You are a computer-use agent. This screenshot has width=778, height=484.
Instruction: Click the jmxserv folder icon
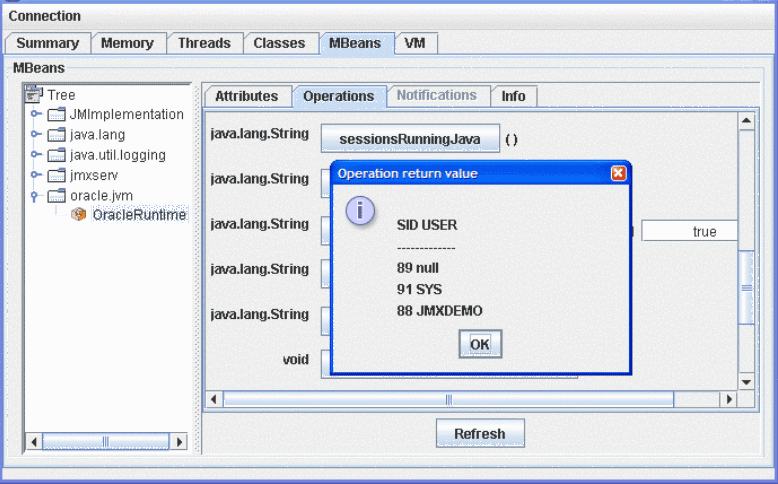click(56, 175)
